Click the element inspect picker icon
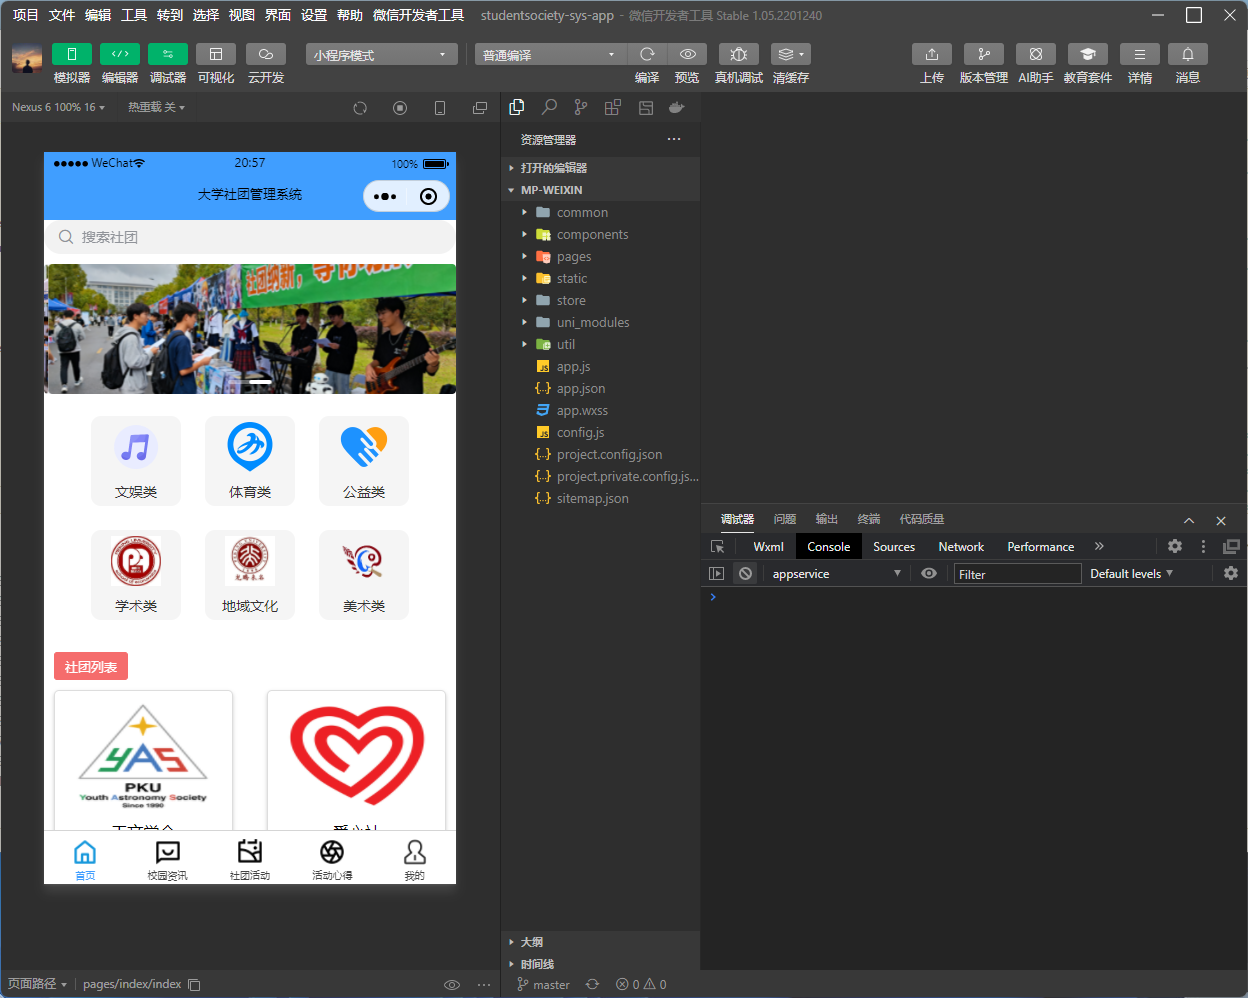Image resolution: width=1248 pixels, height=998 pixels. click(x=717, y=547)
